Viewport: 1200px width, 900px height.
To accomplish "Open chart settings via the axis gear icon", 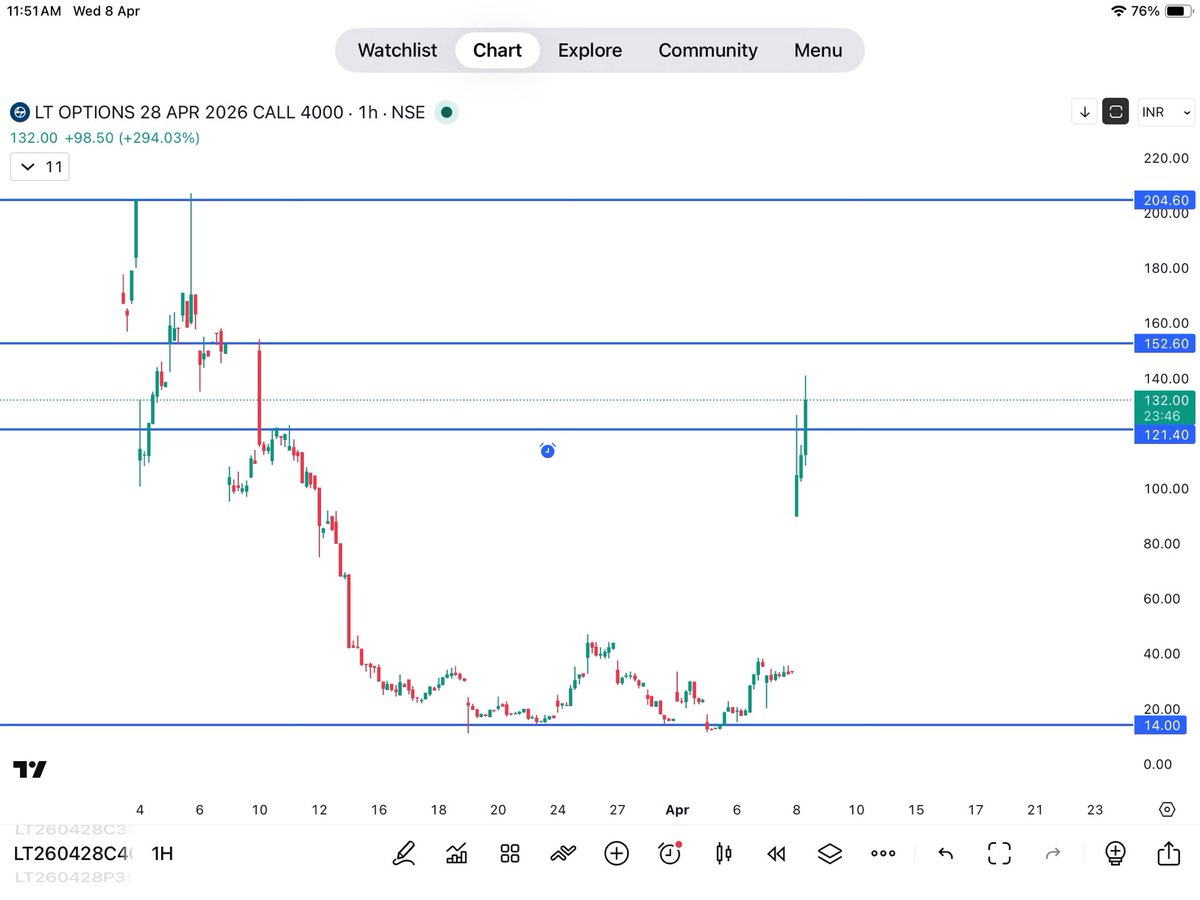I will click(x=1166, y=810).
